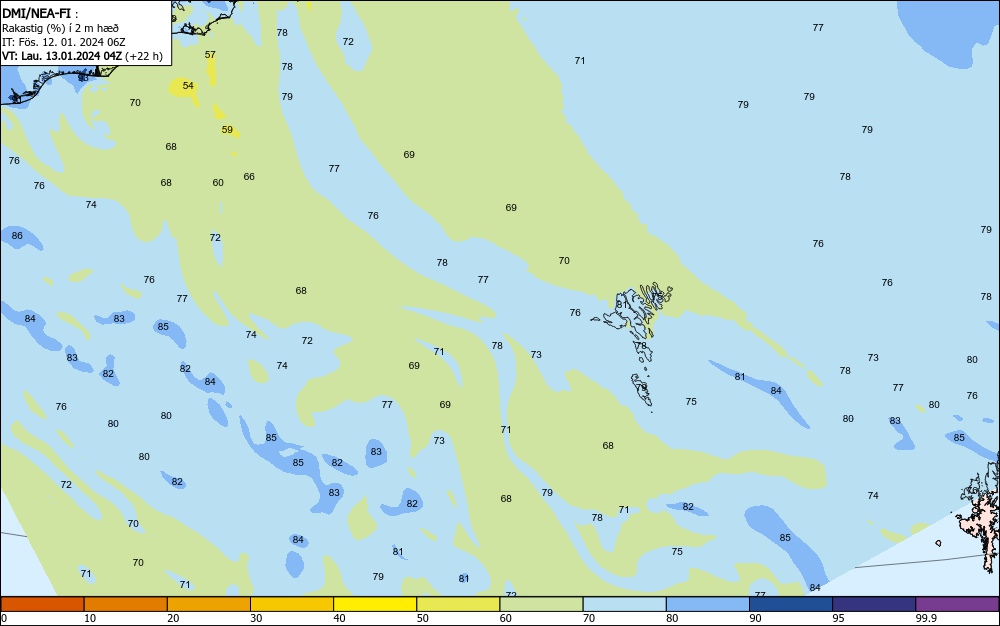
Task: Click the 0–10 dark orange legend swatch
Action: coord(42,604)
